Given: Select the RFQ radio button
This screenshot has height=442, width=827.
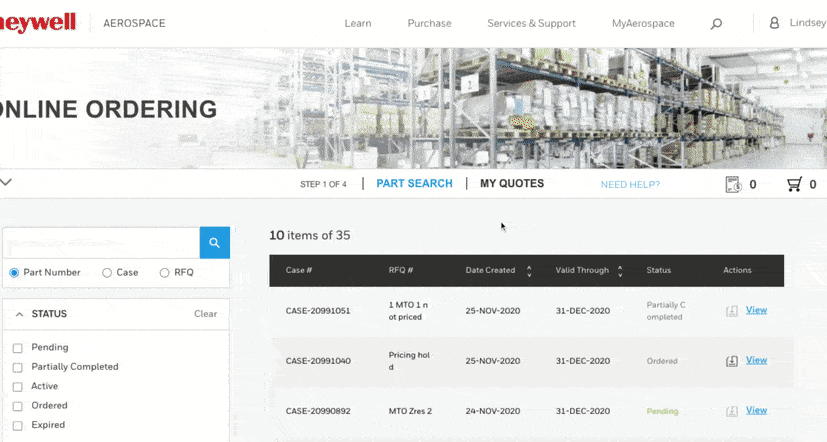Looking at the screenshot, I should point(165,273).
